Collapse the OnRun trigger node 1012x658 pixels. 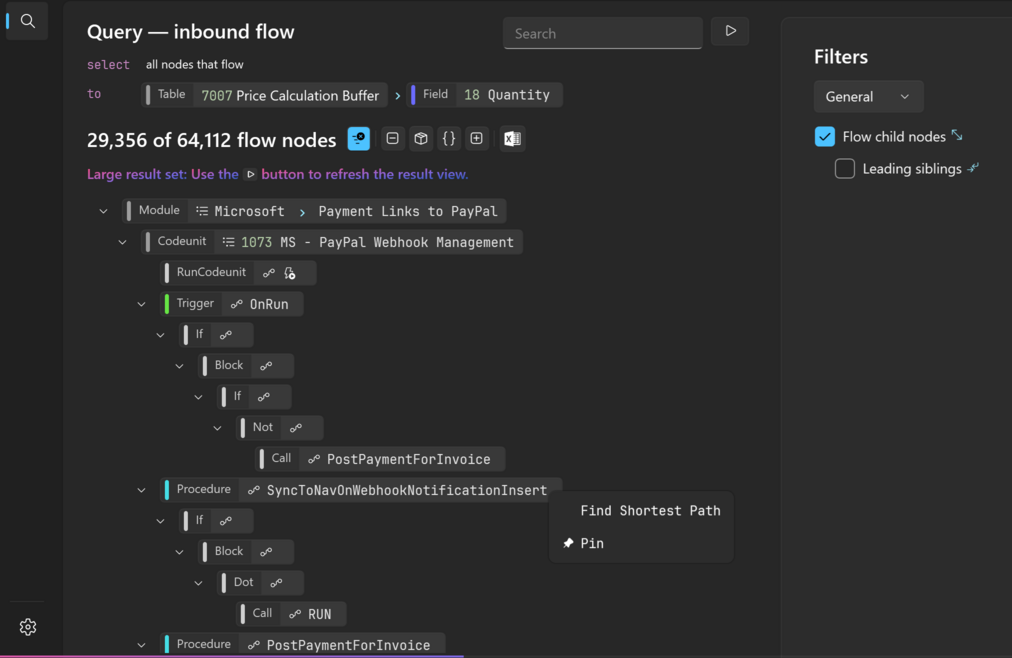[x=141, y=304]
